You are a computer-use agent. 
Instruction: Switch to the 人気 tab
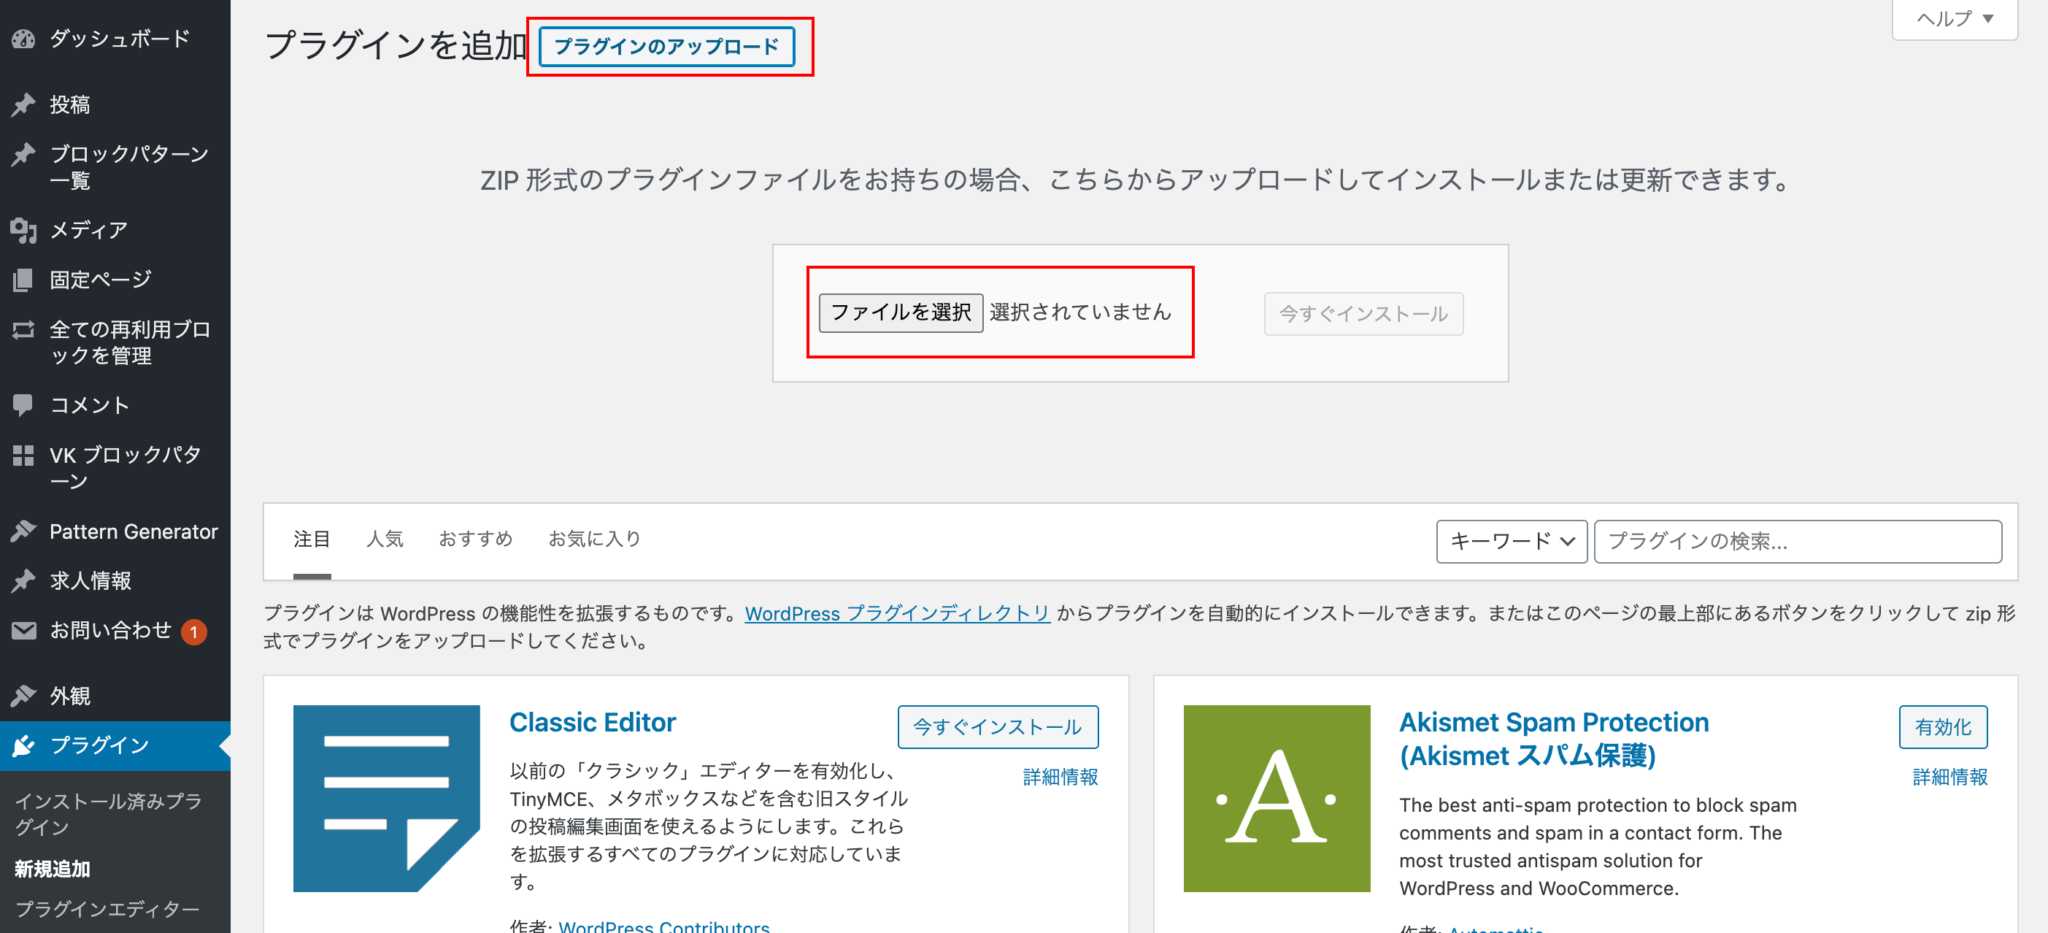pyautogui.click(x=385, y=540)
